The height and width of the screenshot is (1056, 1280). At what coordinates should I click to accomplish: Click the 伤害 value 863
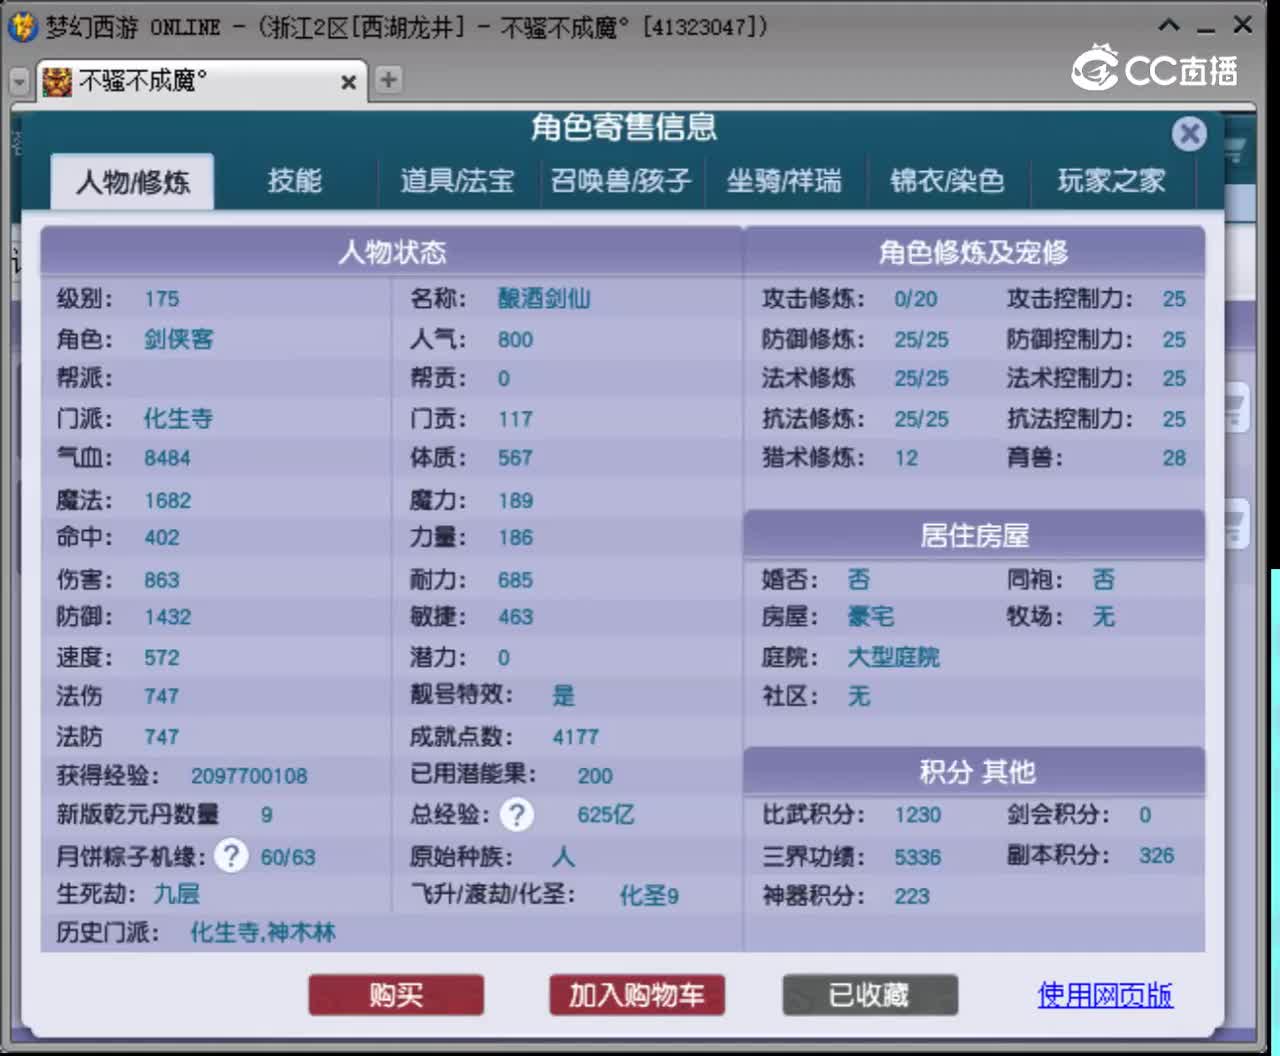coord(162,580)
